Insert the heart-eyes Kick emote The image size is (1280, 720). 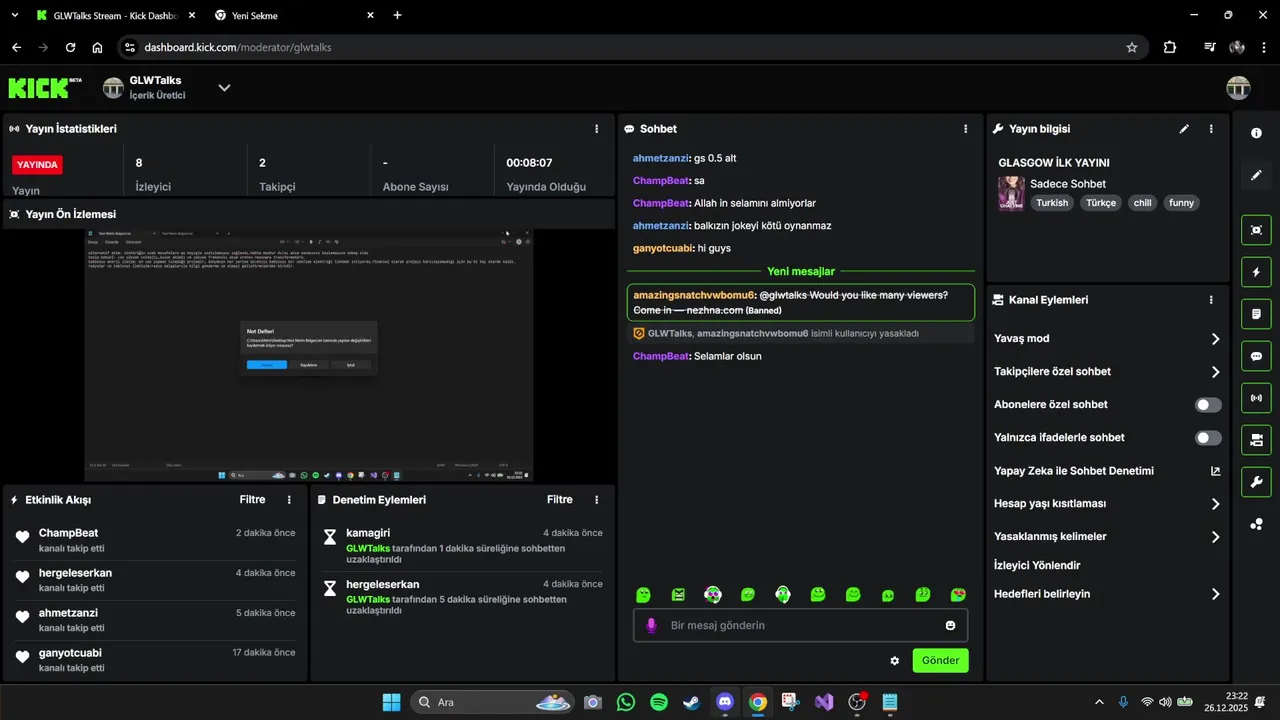click(x=958, y=594)
